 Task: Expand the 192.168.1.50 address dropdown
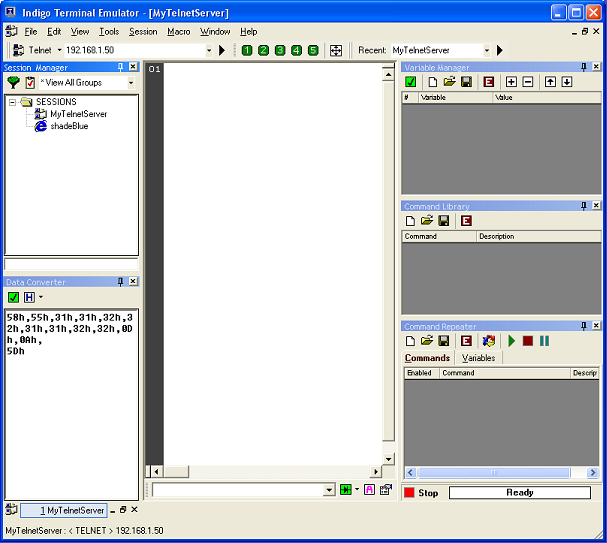coord(209,50)
